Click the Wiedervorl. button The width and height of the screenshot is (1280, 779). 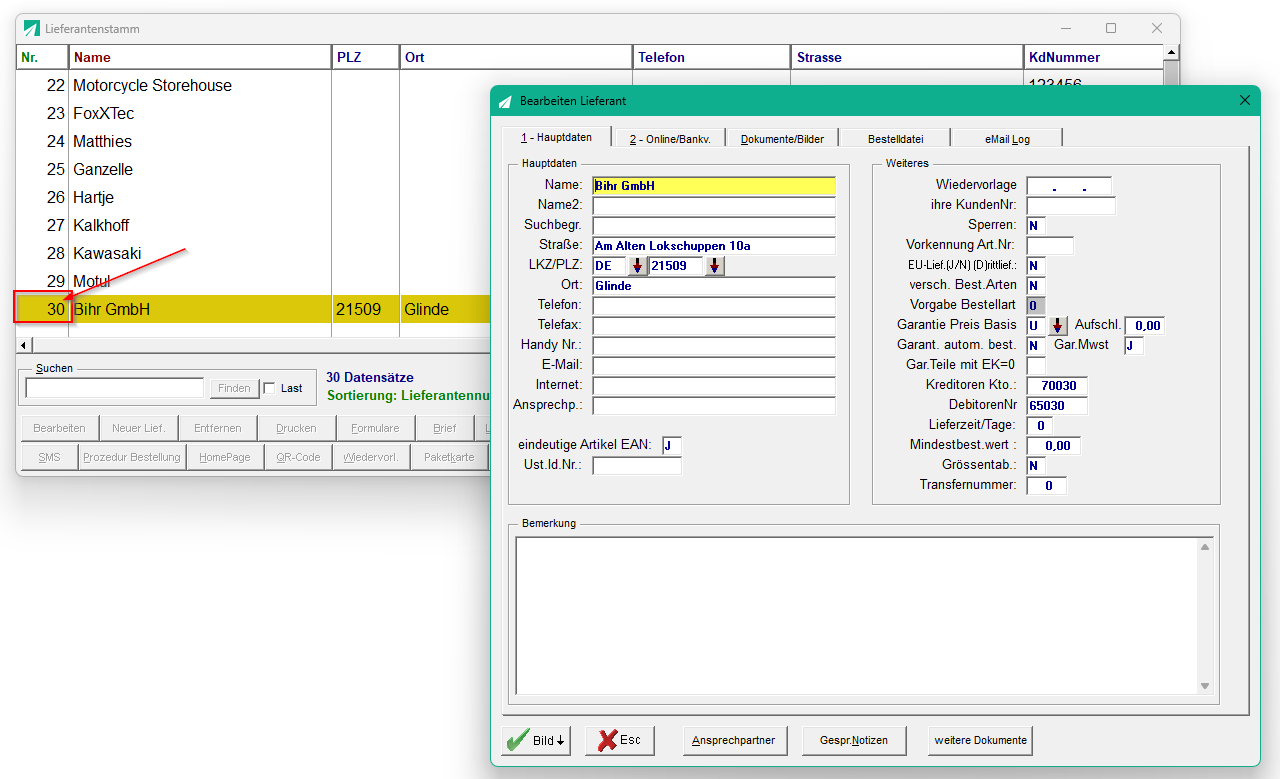(x=370, y=457)
